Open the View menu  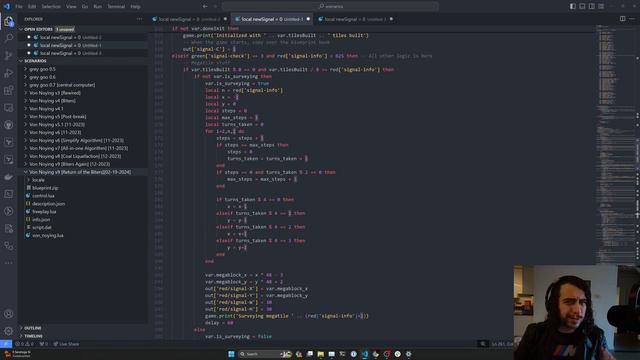(71, 7)
